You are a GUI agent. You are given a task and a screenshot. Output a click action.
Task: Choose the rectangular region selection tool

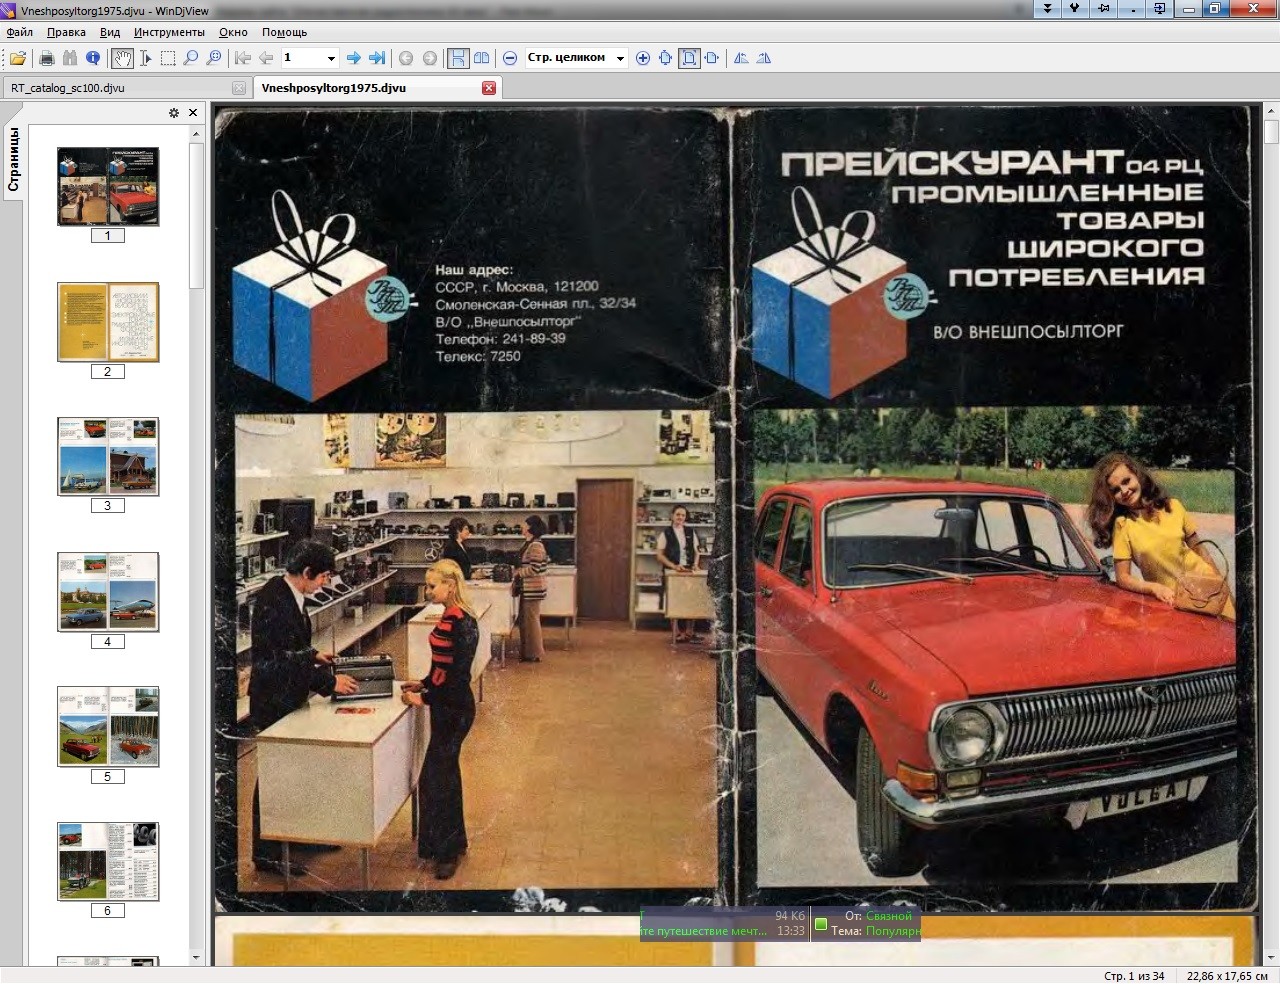coord(168,58)
